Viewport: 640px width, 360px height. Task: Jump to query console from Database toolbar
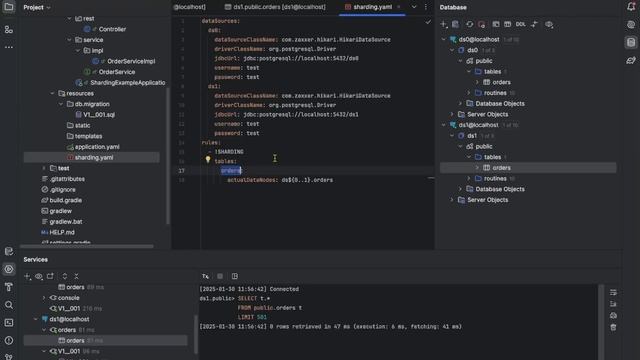pos(496,24)
